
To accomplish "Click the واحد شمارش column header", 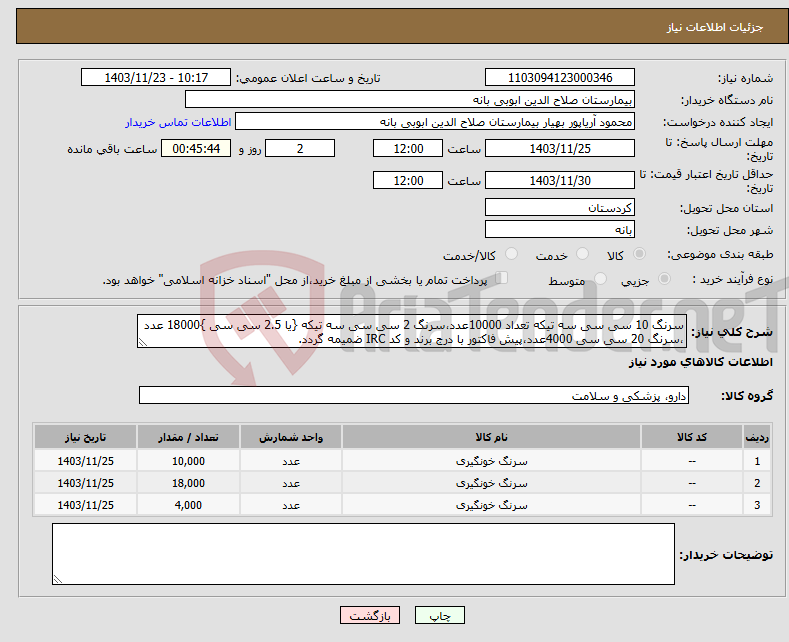I will (291, 437).
